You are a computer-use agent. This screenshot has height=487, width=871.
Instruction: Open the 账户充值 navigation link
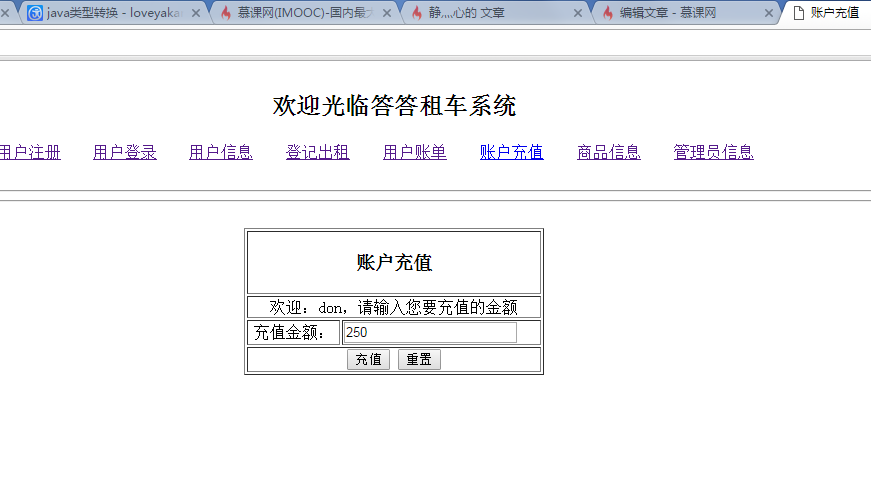click(512, 152)
